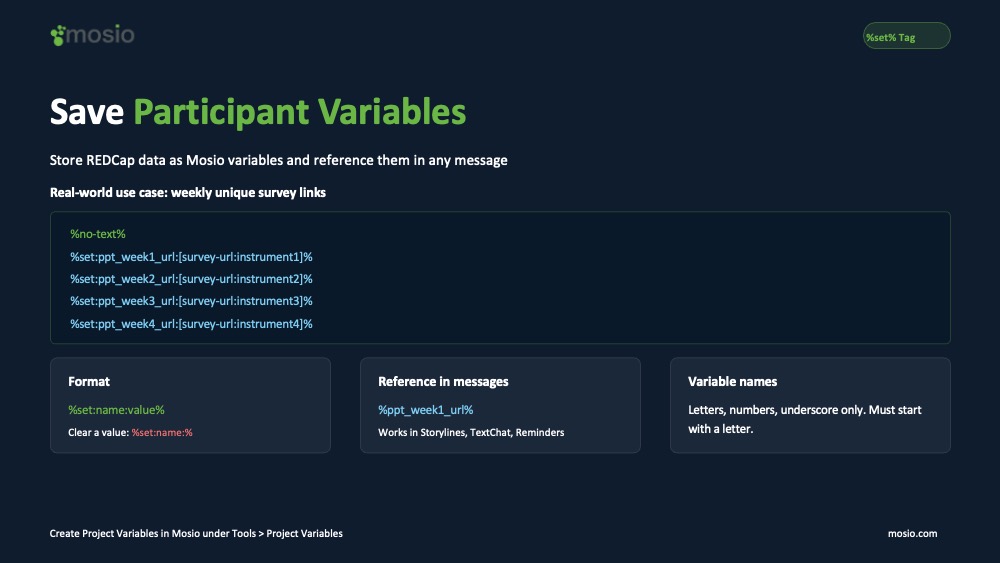Click the ppt_week3_url set line
Screen dimensions: 1000x563
point(191,301)
